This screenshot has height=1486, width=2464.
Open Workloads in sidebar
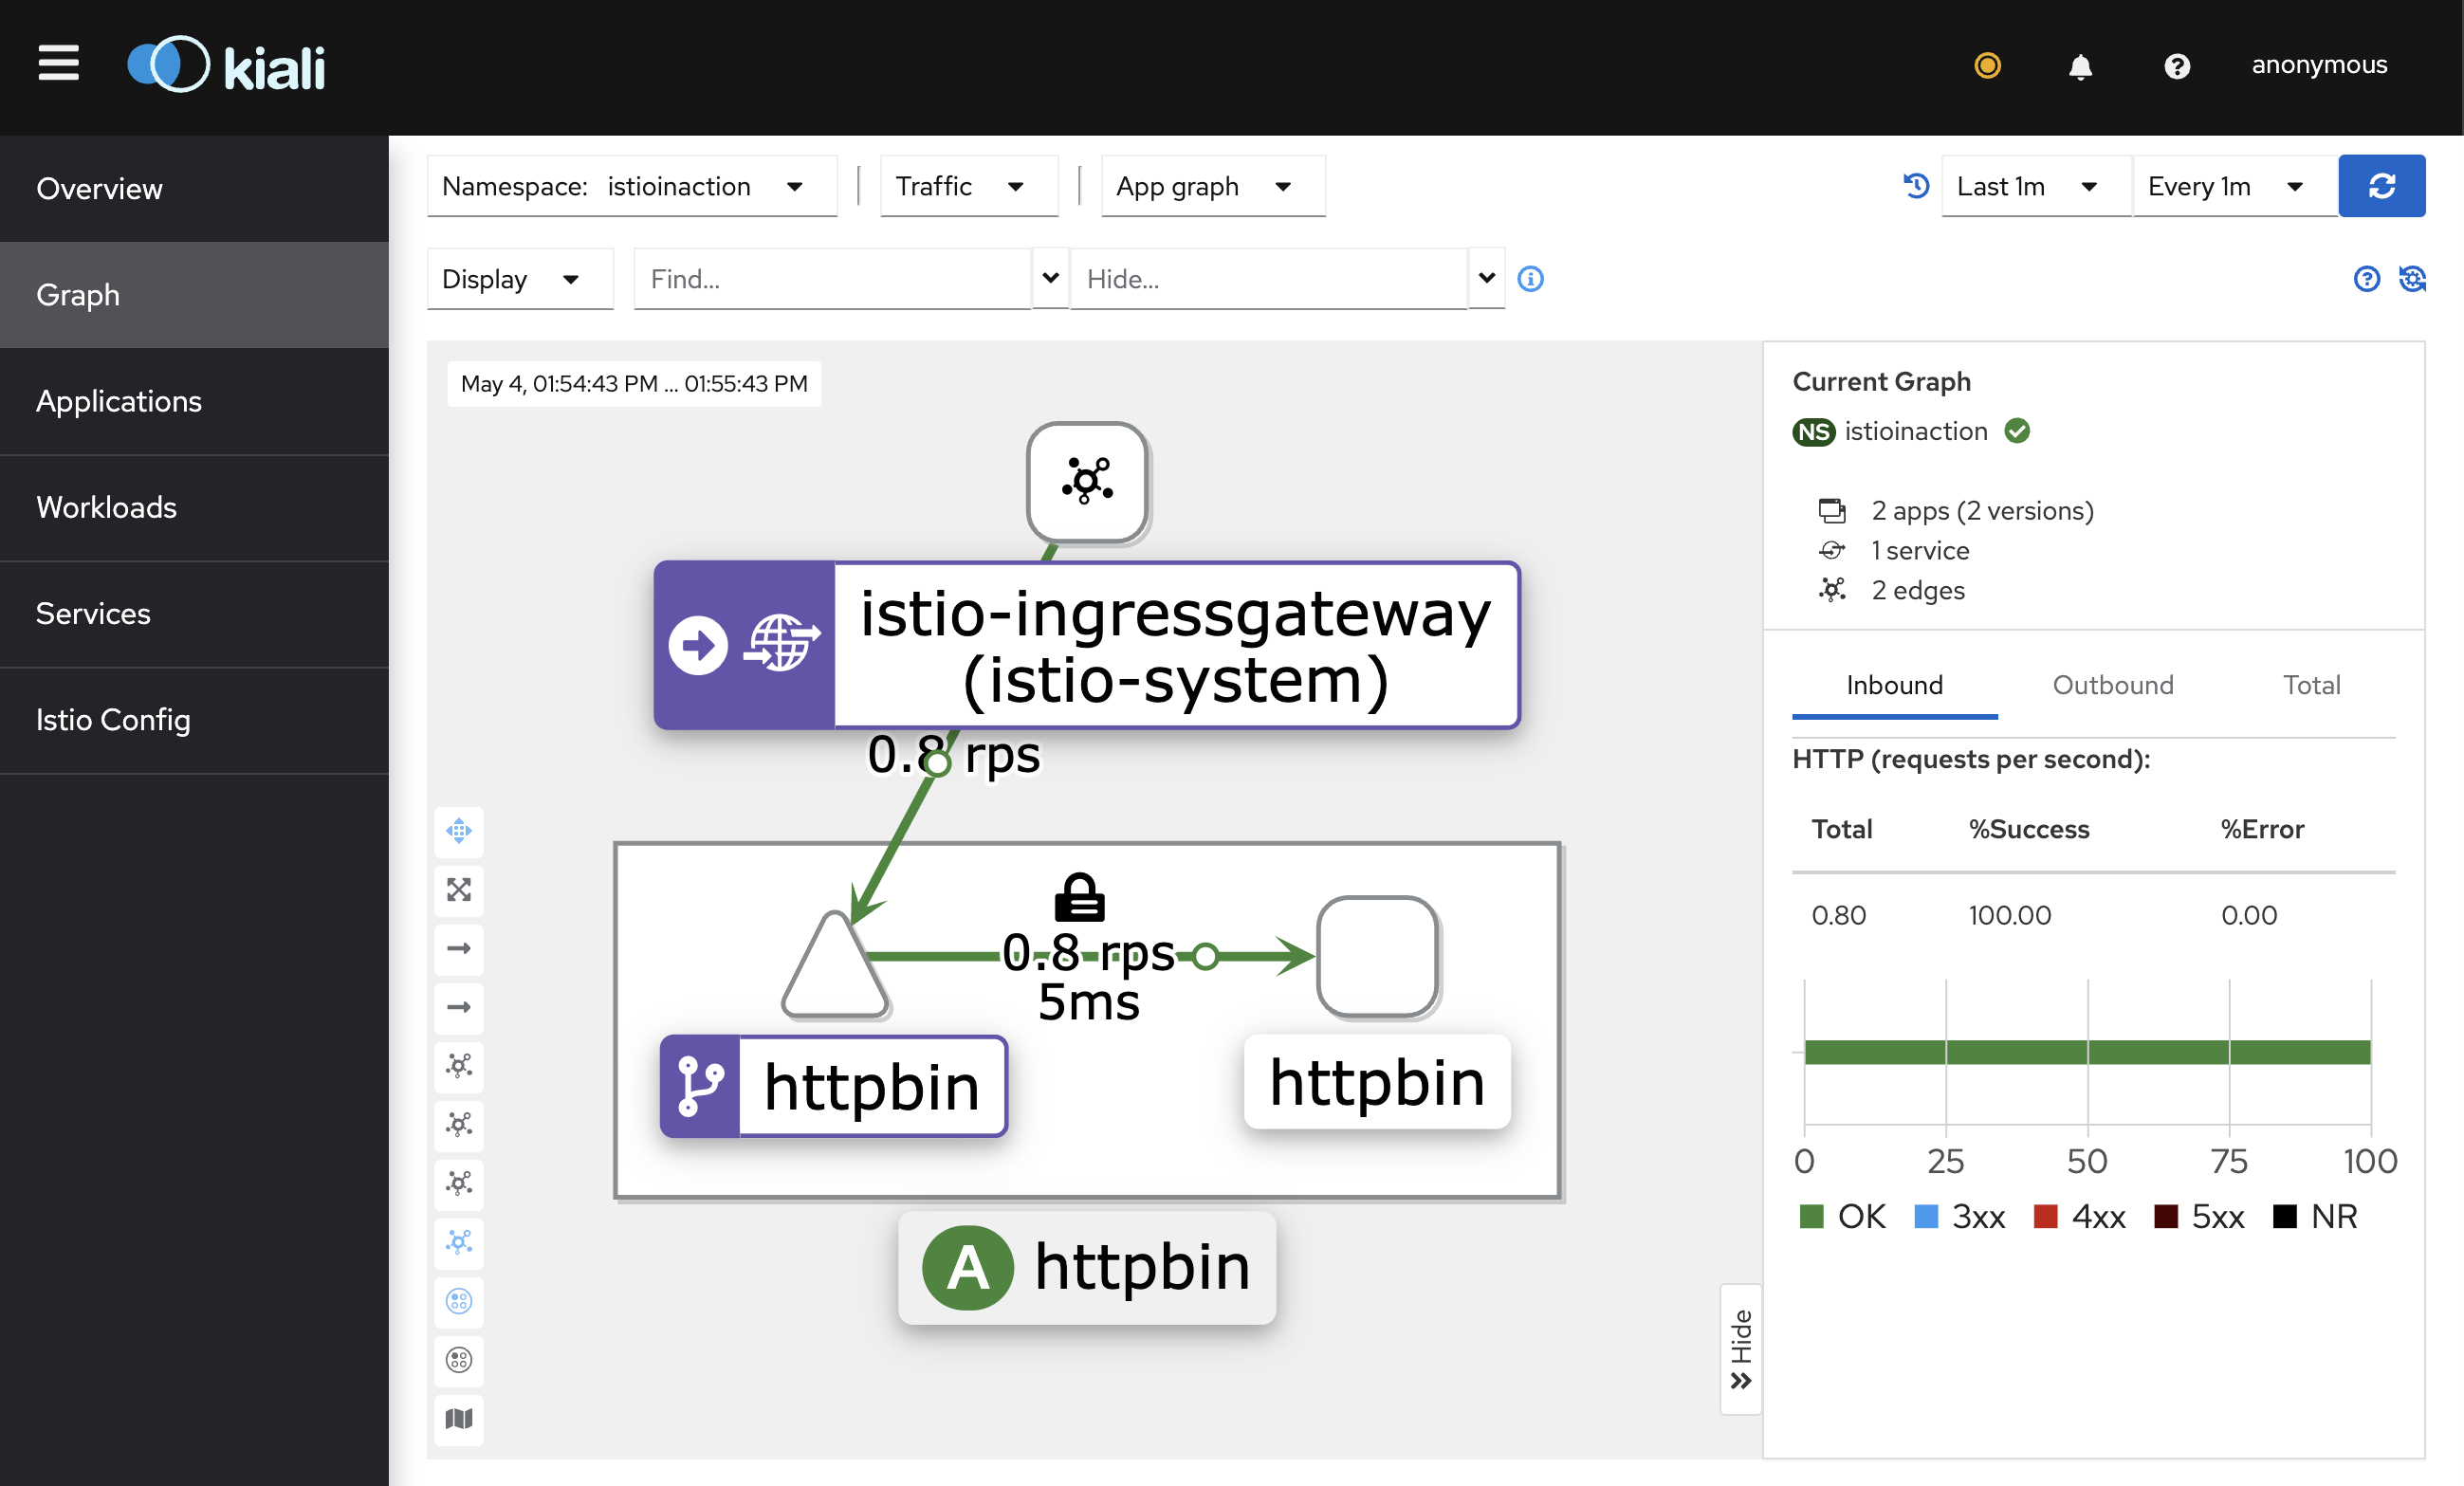coord(194,508)
